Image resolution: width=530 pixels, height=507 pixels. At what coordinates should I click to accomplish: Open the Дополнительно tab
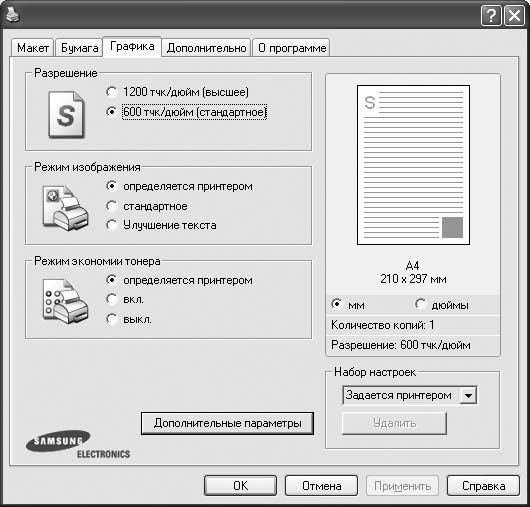pyautogui.click(x=206, y=48)
